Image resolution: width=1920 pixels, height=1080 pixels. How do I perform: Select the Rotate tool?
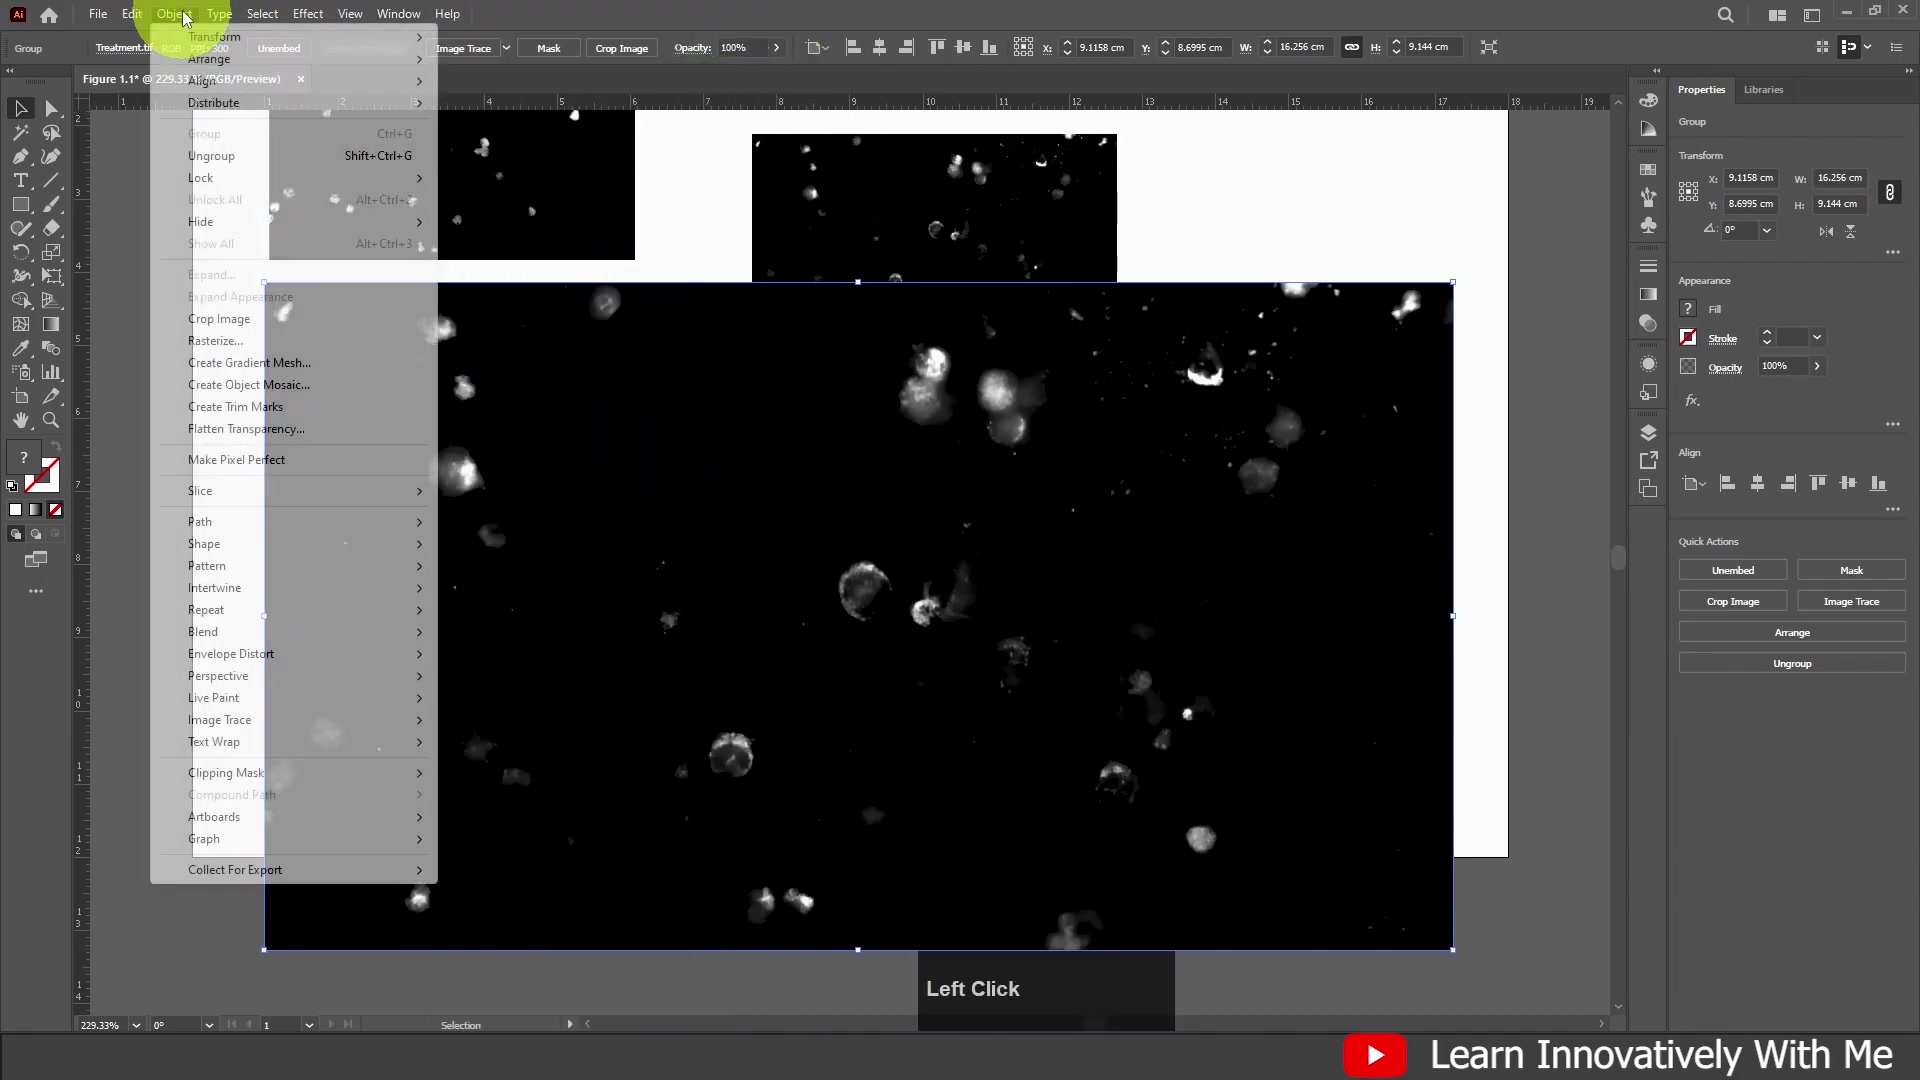coord(21,252)
